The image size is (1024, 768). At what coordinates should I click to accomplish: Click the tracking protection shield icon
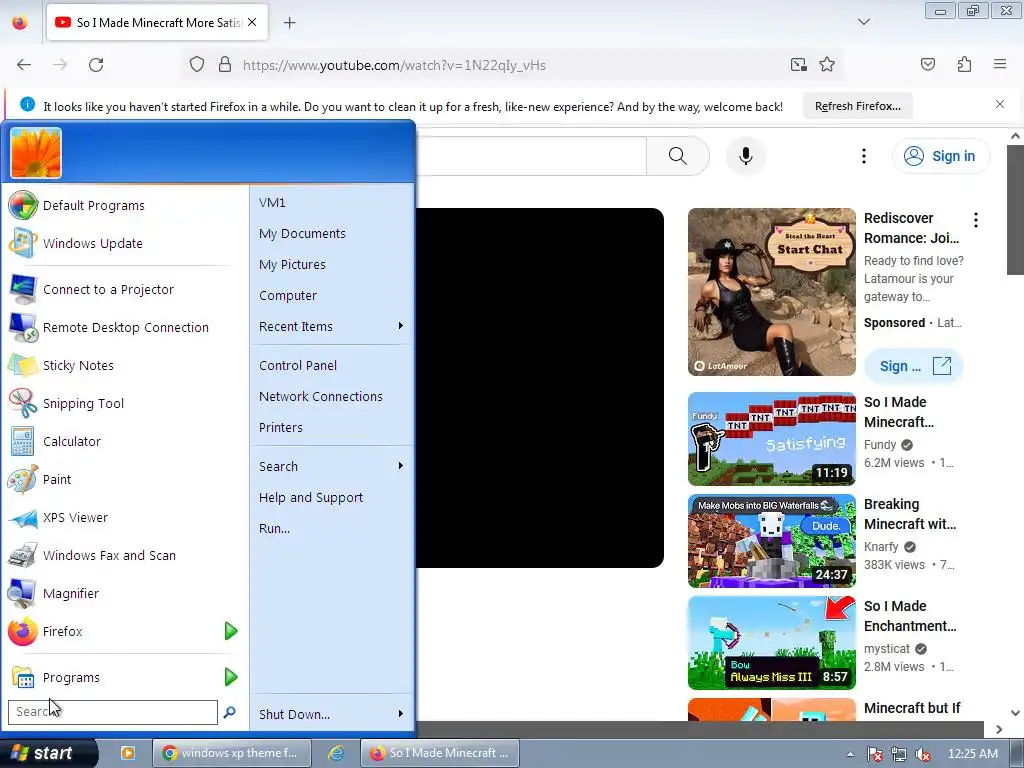coord(197,65)
